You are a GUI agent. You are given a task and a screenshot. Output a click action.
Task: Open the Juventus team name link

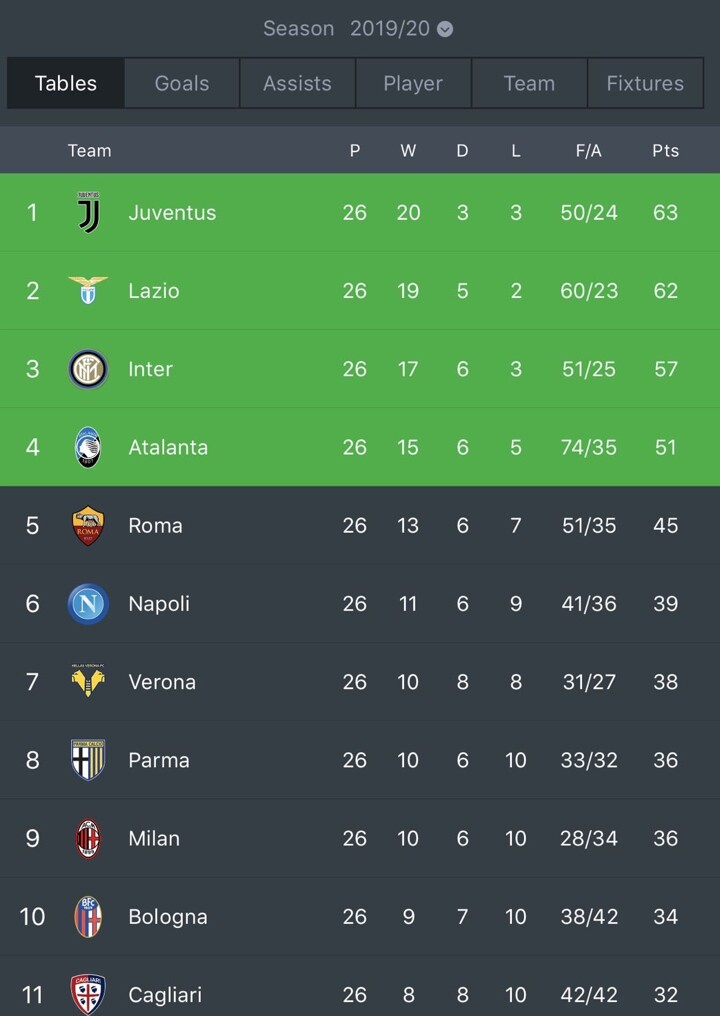[172, 213]
